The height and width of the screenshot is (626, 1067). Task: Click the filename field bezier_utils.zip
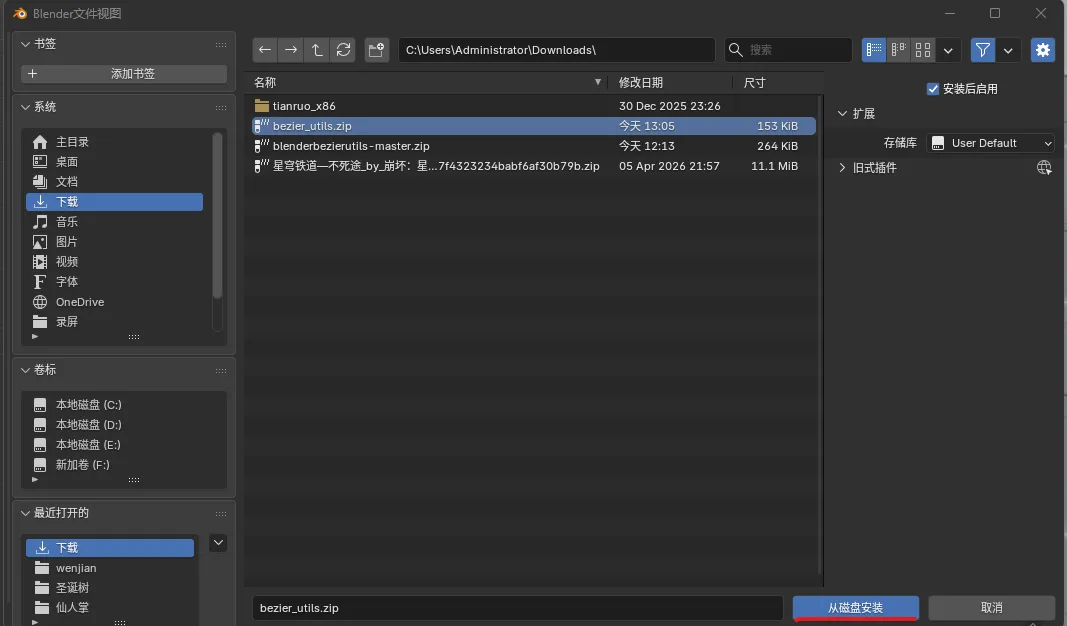[x=518, y=608]
